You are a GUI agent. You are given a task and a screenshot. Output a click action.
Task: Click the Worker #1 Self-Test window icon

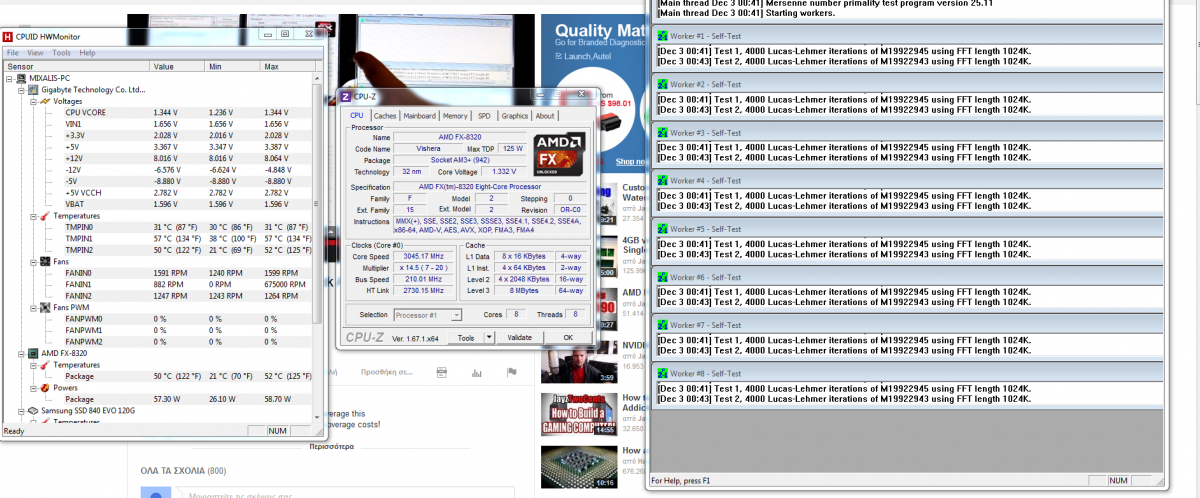coord(661,37)
